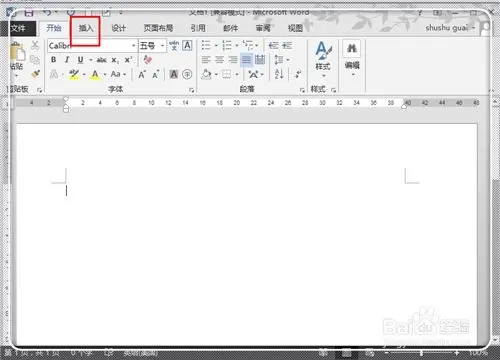Click the Numbering list icon
This screenshot has height=360, width=500.
[x=227, y=45]
